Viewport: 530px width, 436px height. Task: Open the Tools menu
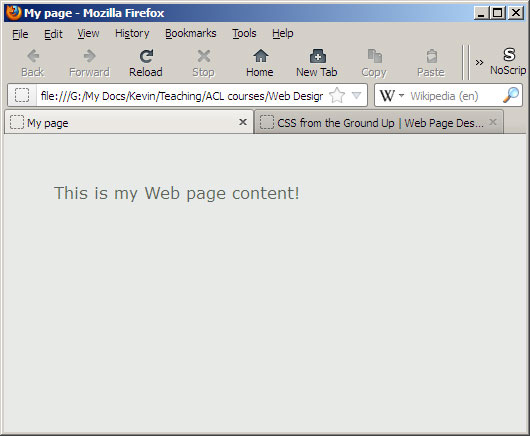(x=244, y=33)
